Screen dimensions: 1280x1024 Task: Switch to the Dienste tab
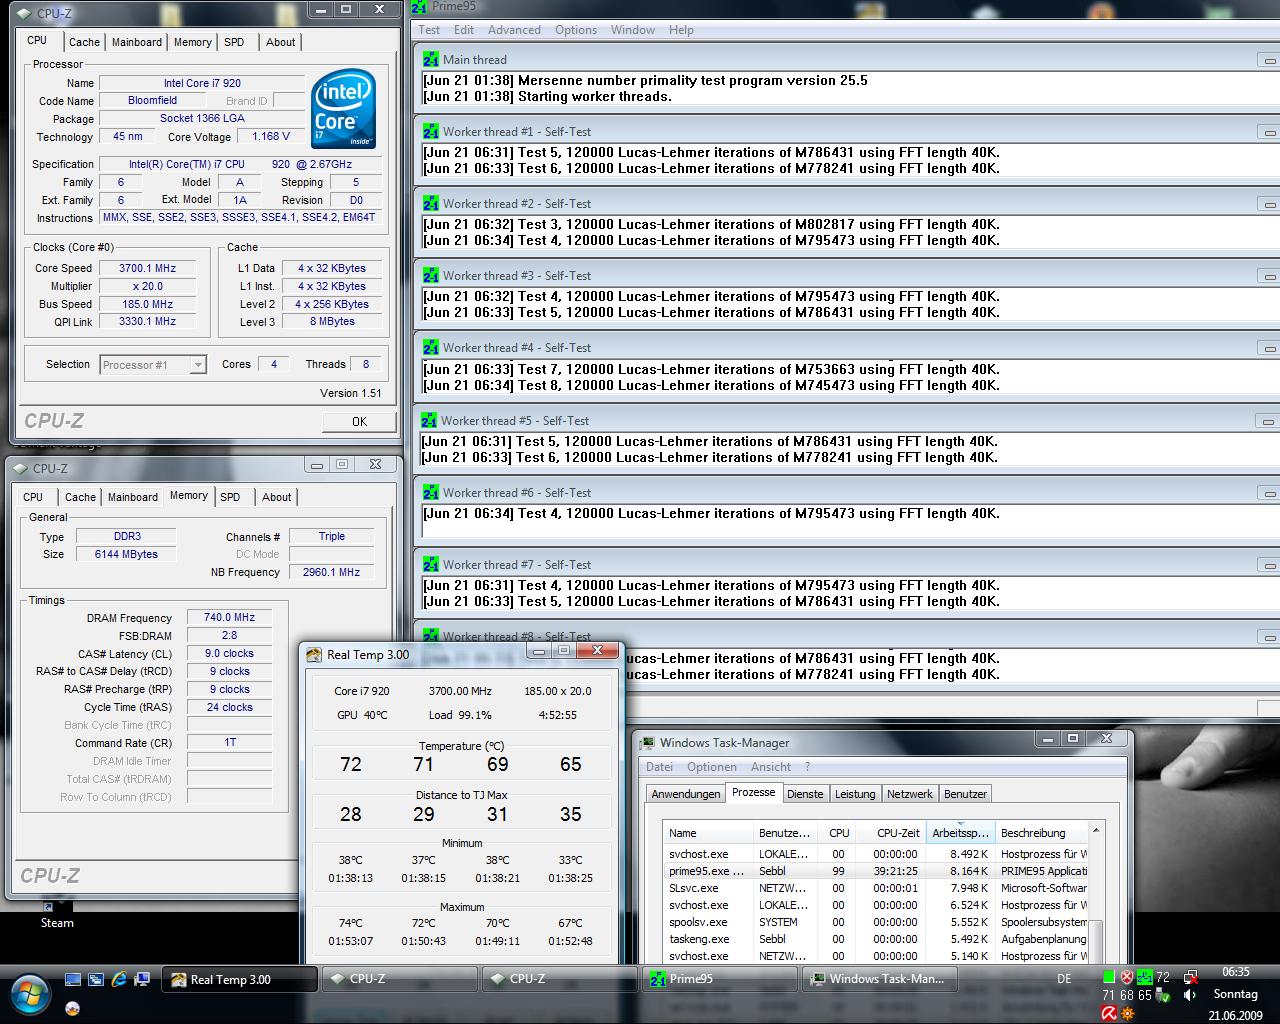click(x=805, y=794)
